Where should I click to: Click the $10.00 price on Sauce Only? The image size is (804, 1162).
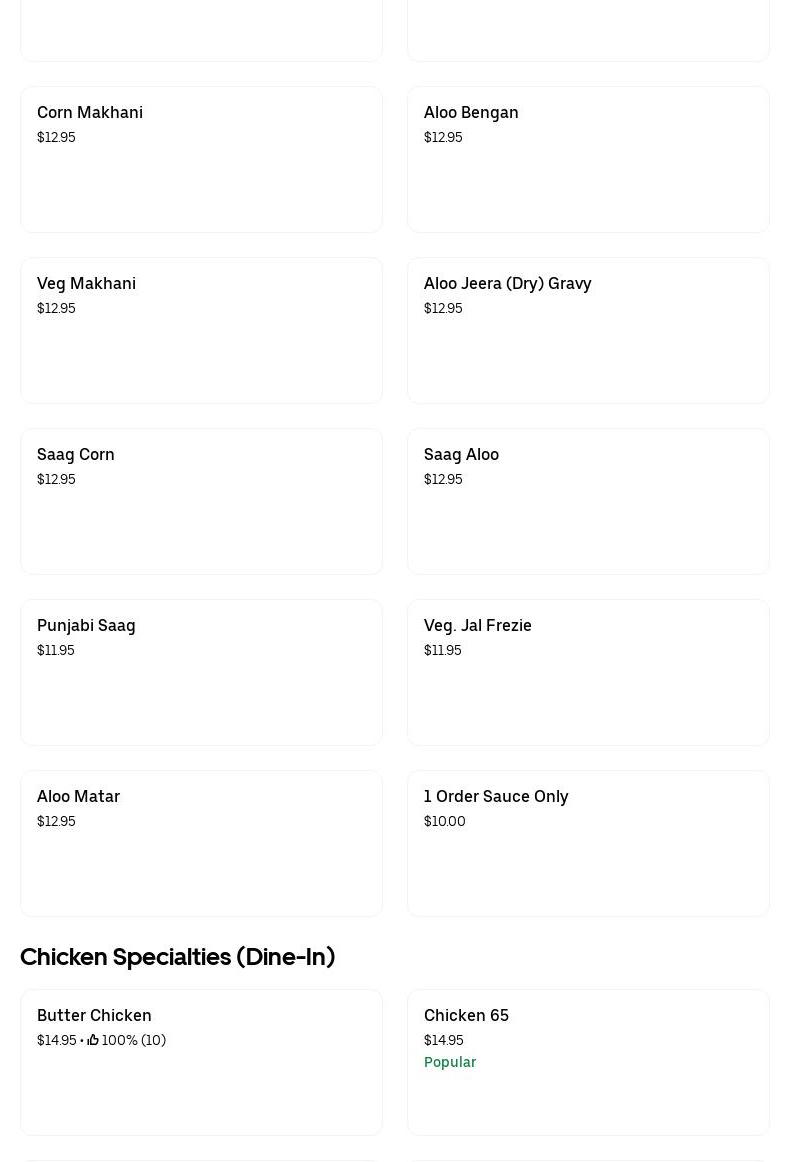pos(445,821)
